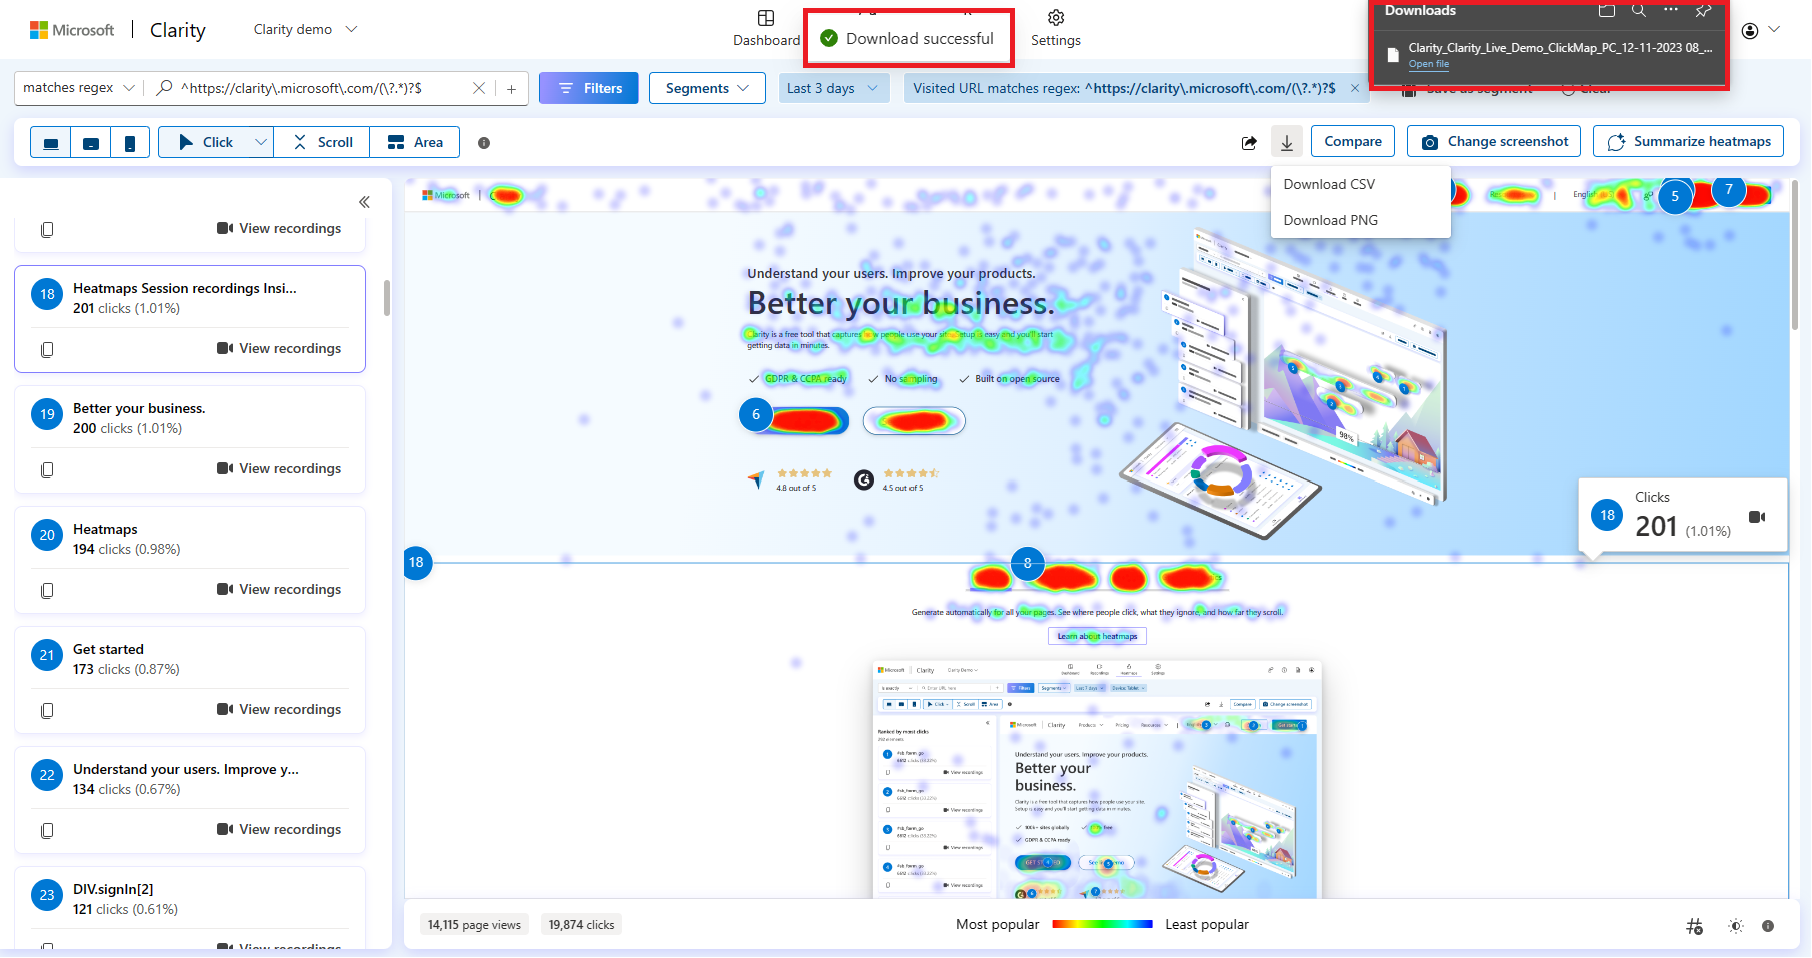
Task: Click heatmap marker number 7
Action: point(1729,190)
